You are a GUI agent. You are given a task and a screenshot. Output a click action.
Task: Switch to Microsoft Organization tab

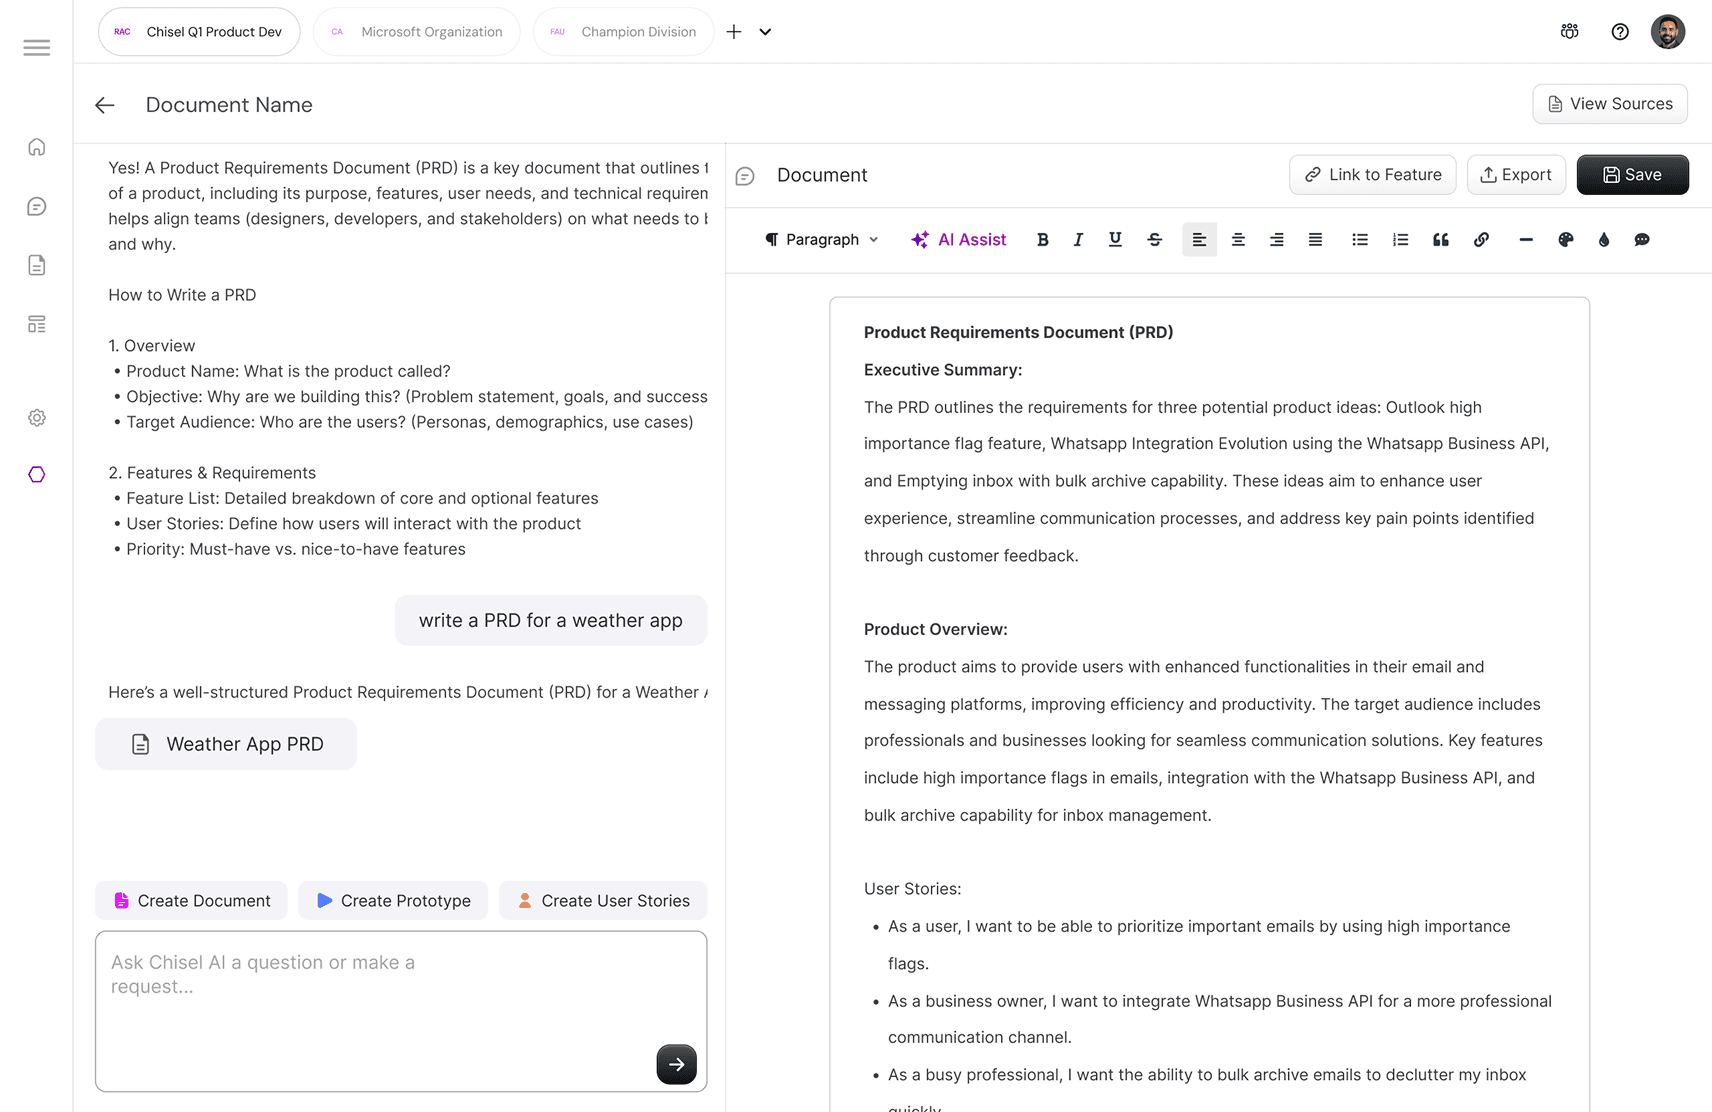pyautogui.click(x=417, y=32)
